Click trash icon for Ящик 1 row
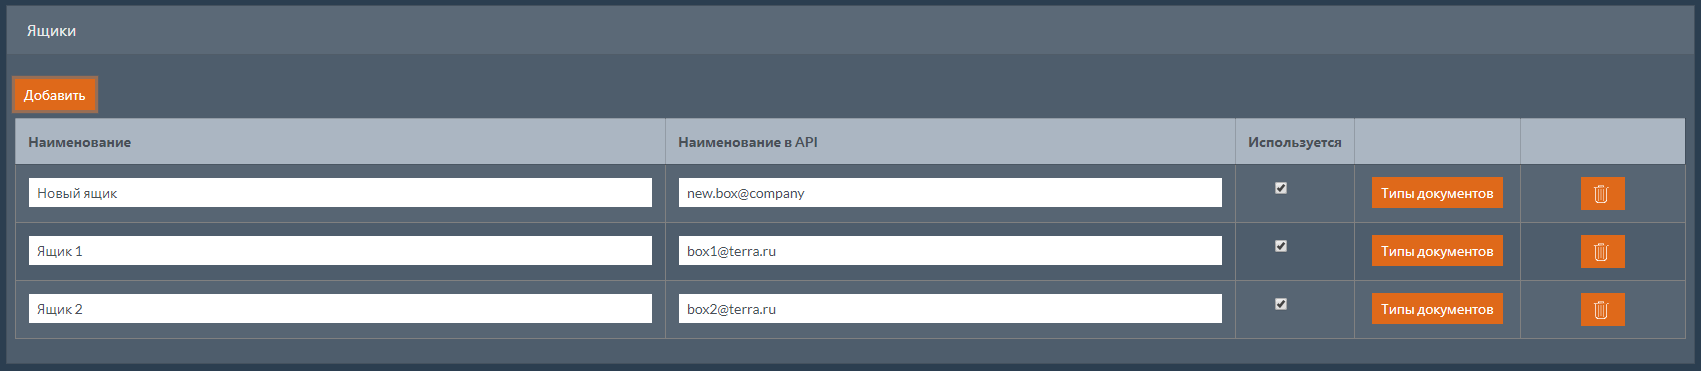 [1602, 251]
